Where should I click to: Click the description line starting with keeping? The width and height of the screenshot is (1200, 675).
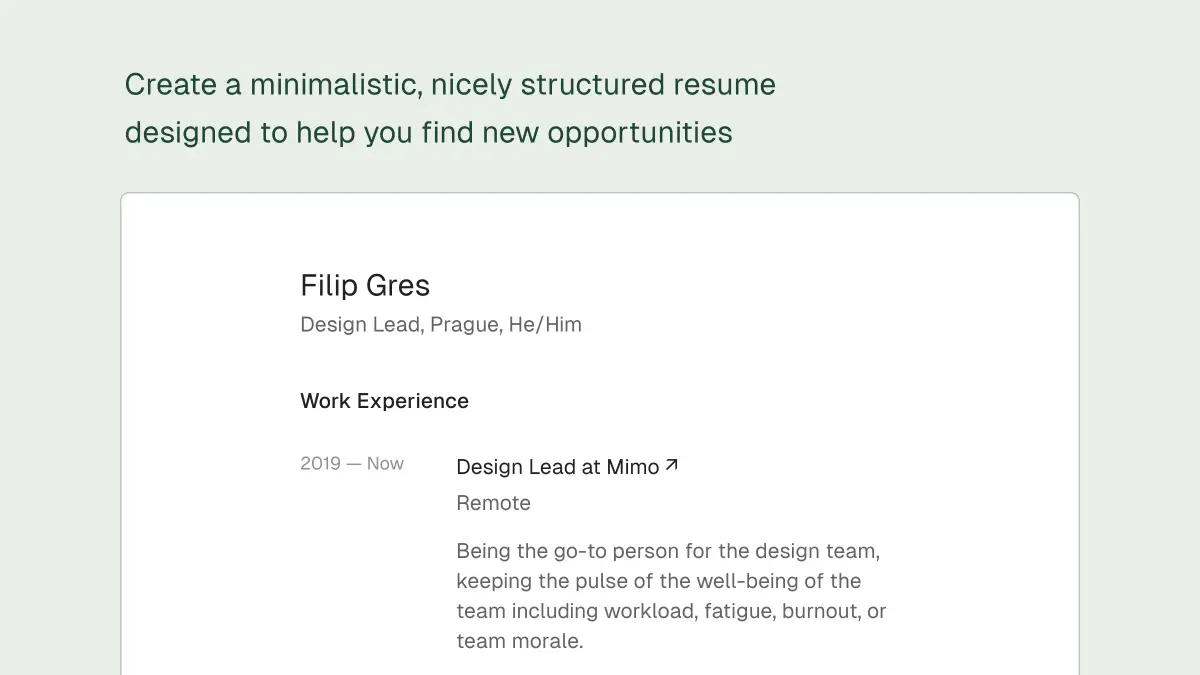658,581
